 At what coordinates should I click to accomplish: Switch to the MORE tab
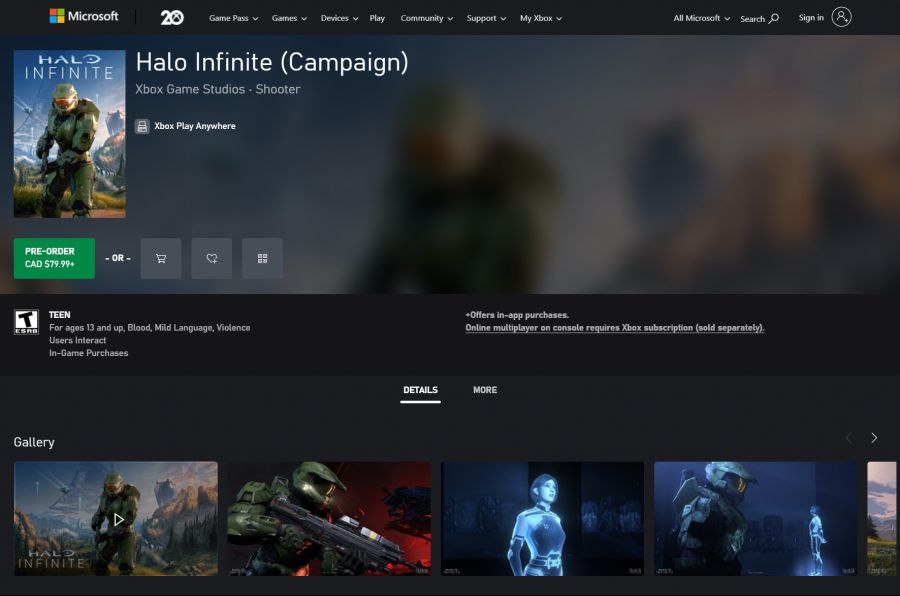(x=485, y=390)
